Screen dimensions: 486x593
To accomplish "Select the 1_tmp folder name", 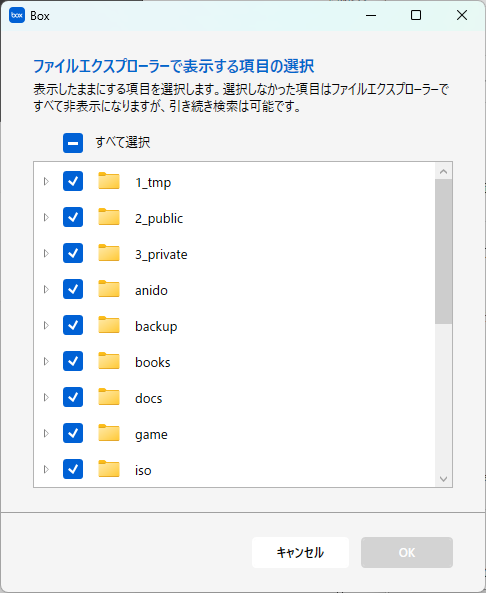I will click(153, 182).
